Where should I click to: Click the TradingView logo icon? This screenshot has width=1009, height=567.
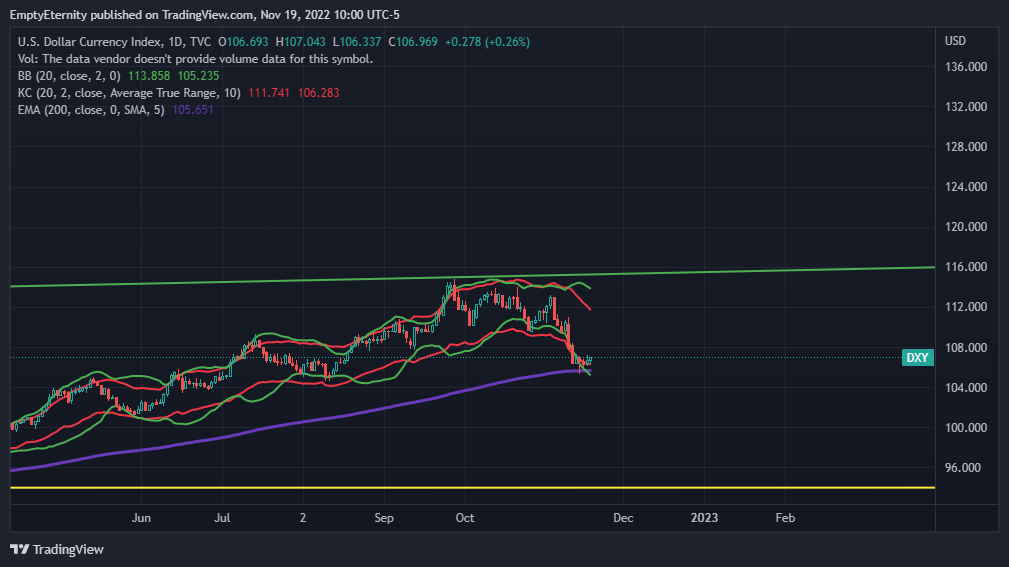(x=19, y=549)
